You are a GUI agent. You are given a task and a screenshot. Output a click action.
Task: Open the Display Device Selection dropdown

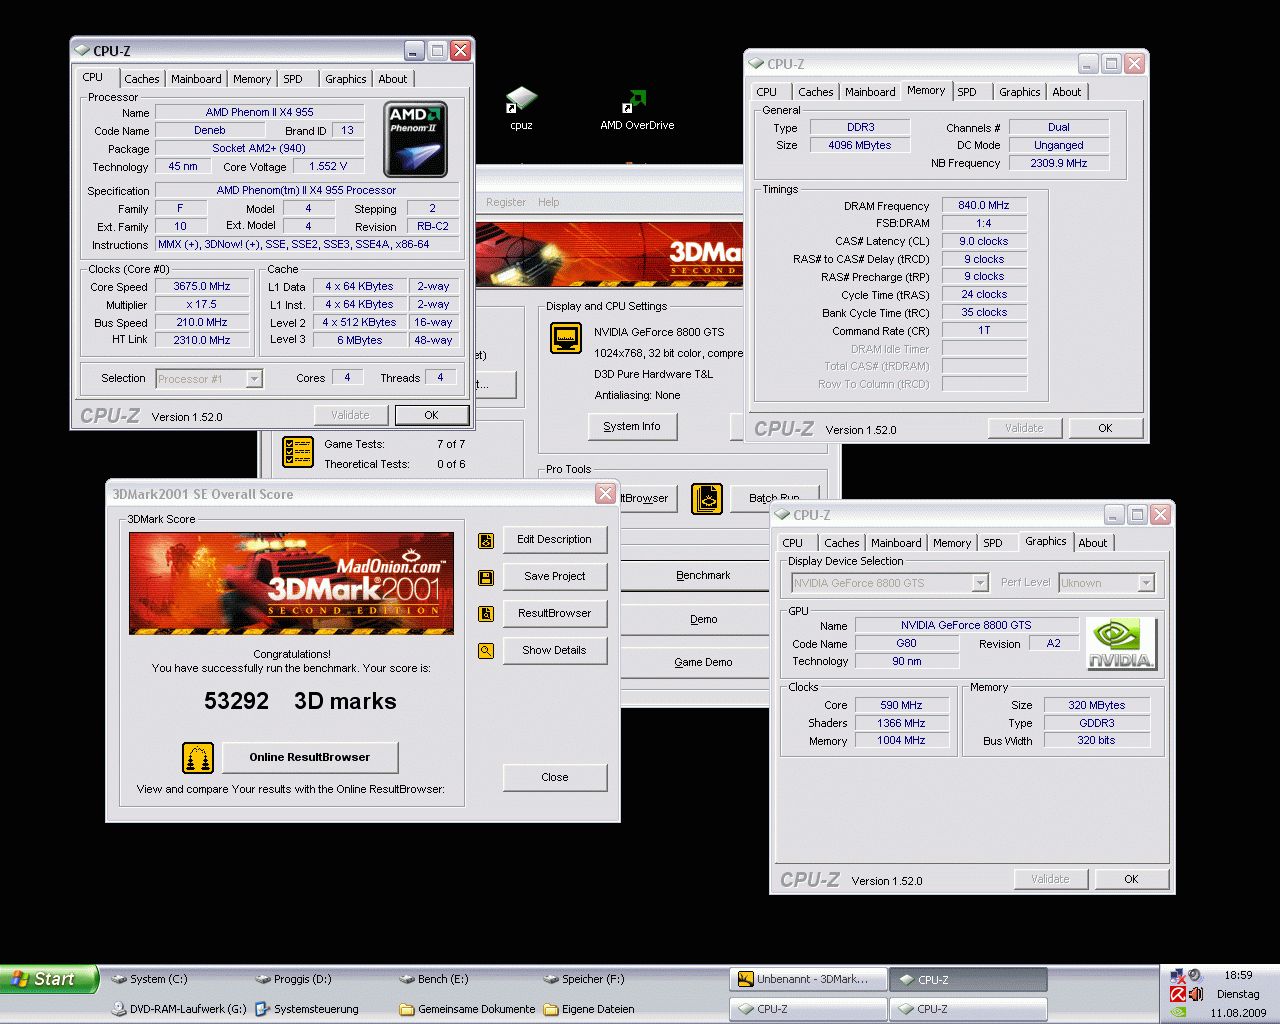point(980,583)
